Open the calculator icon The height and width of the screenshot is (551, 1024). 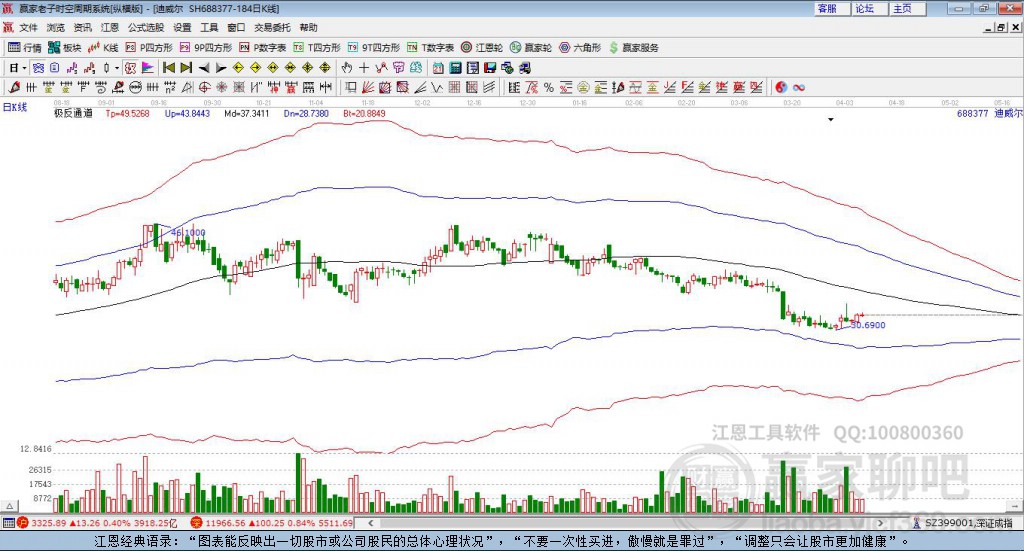pyautogui.click(x=455, y=68)
